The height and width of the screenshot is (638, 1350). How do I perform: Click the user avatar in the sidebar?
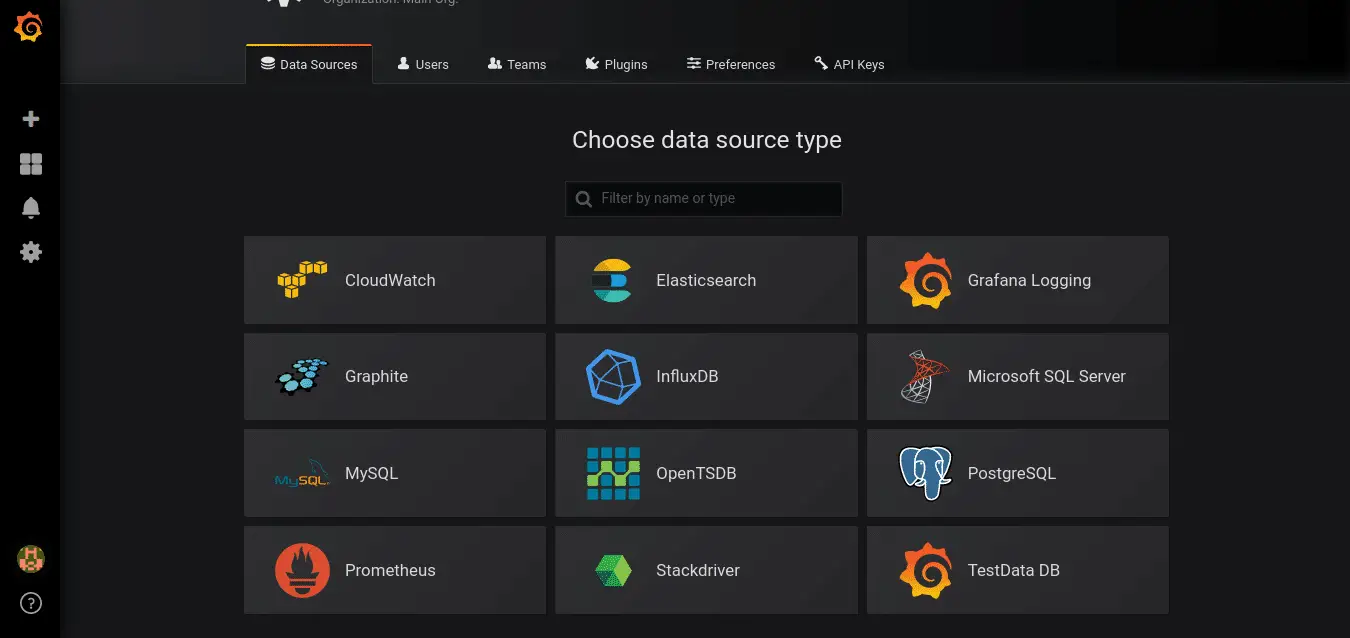(30, 559)
